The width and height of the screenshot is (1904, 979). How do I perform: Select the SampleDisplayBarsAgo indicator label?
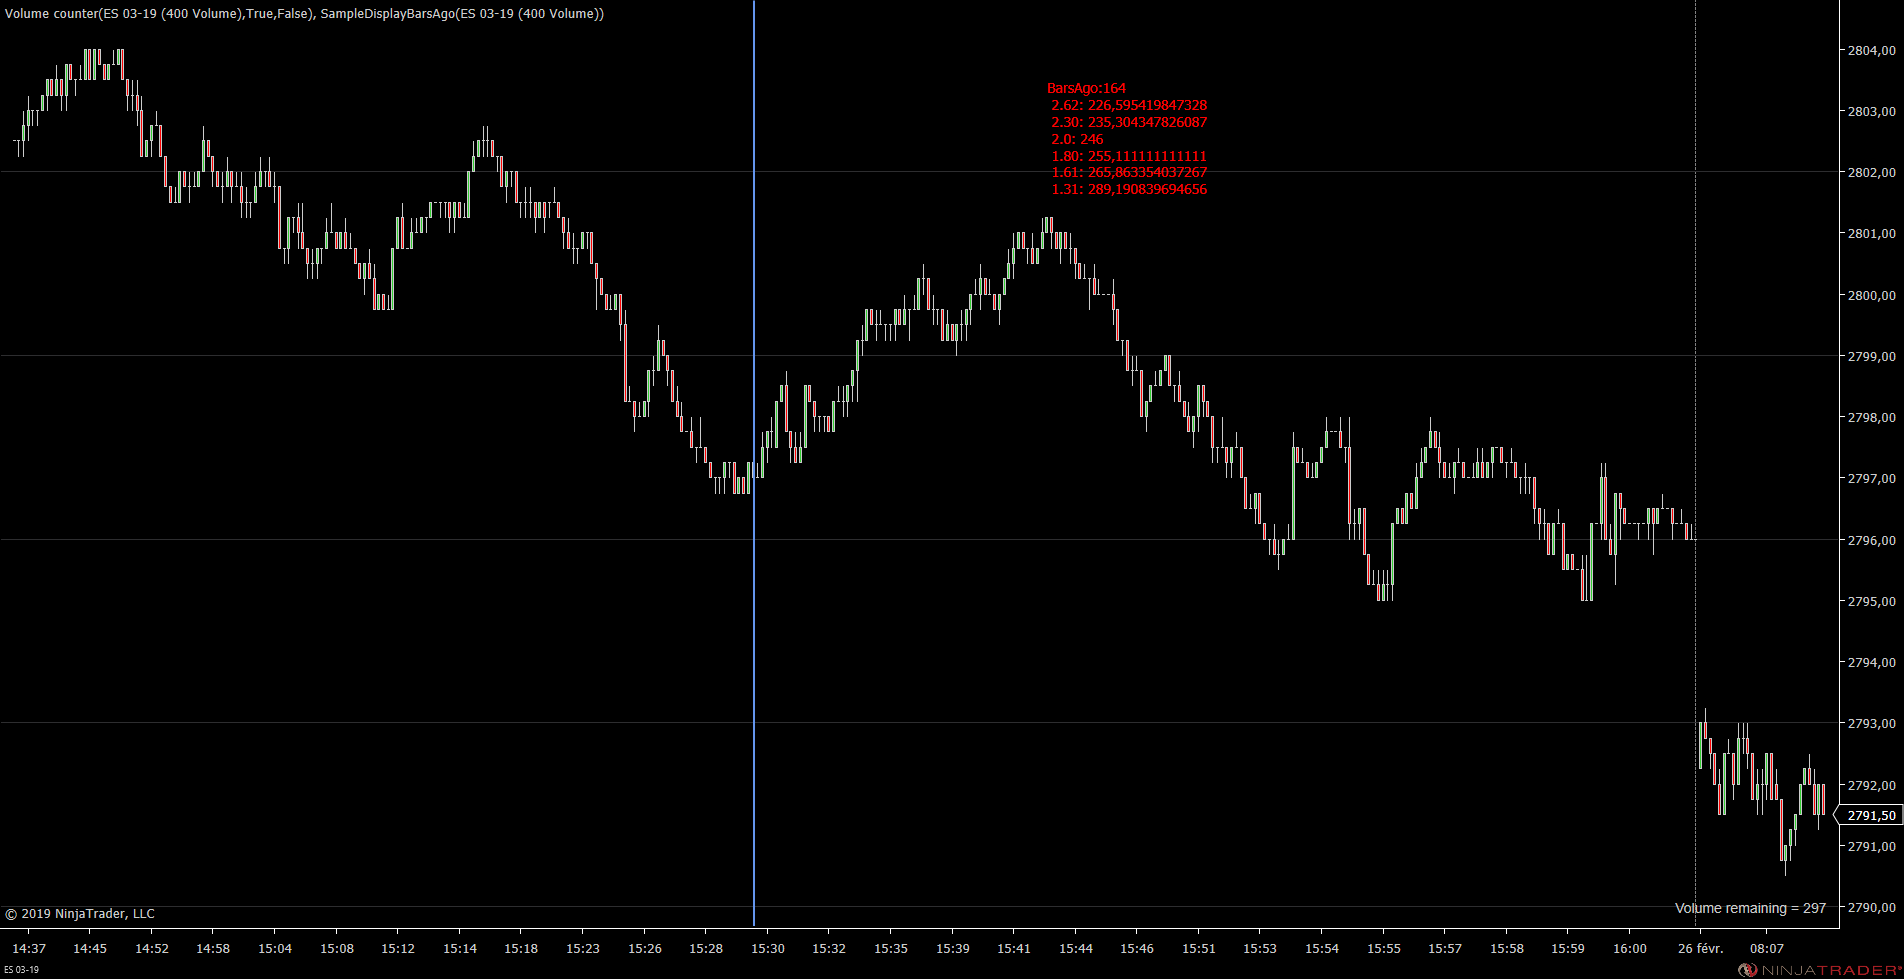tap(462, 14)
